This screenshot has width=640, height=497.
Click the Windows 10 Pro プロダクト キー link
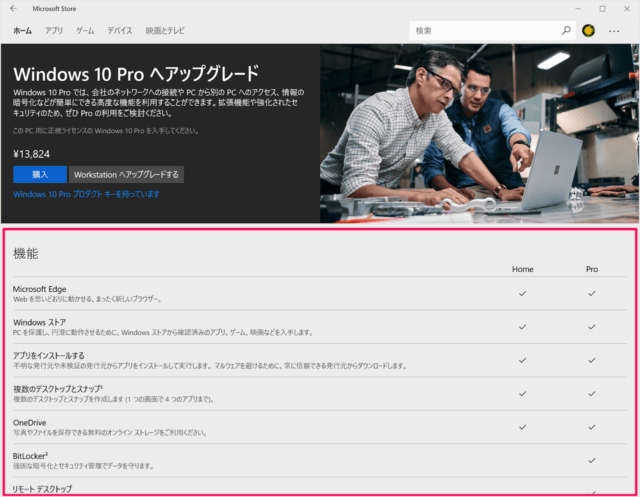pyautogui.click(x=86, y=194)
